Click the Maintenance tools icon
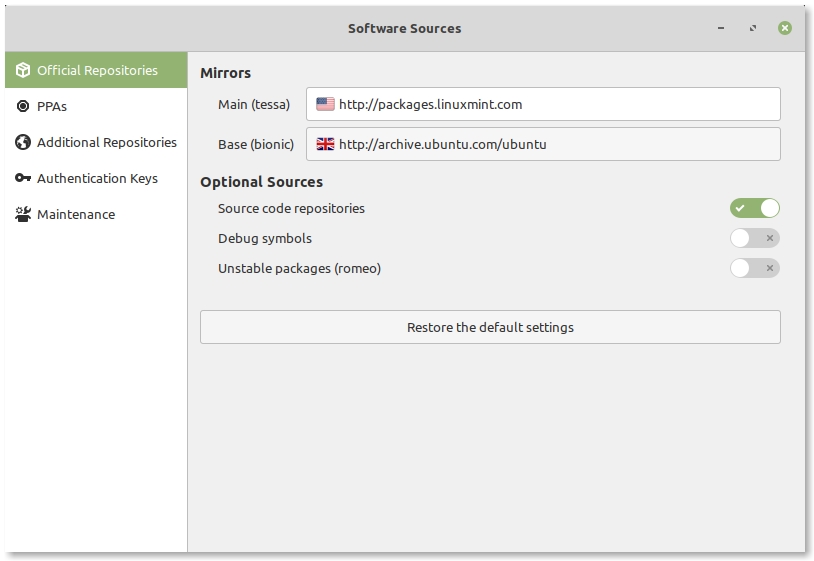 (x=23, y=214)
